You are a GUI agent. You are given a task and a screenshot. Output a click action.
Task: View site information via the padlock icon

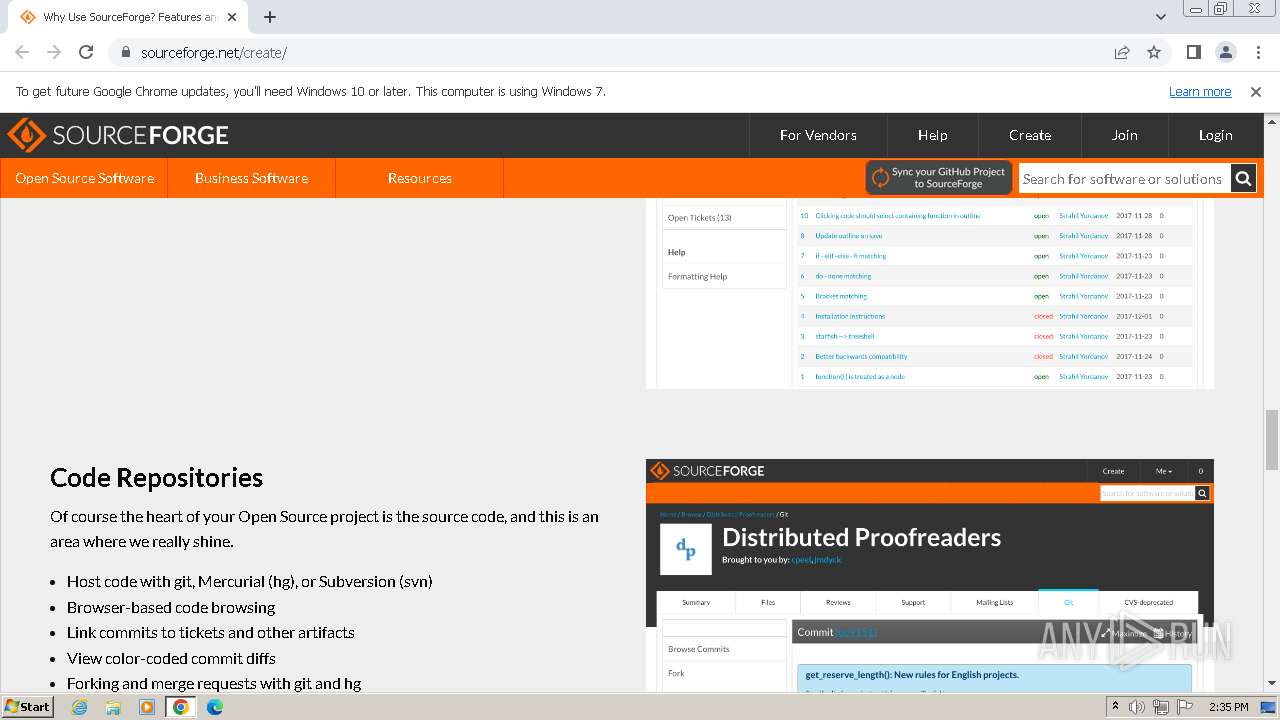(x=125, y=53)
